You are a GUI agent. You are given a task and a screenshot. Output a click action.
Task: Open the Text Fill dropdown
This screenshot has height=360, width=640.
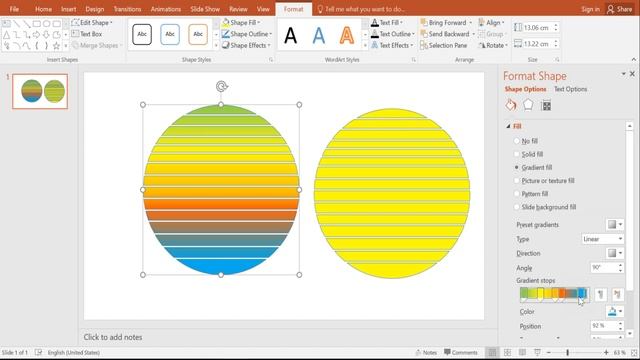click(387, 23)
